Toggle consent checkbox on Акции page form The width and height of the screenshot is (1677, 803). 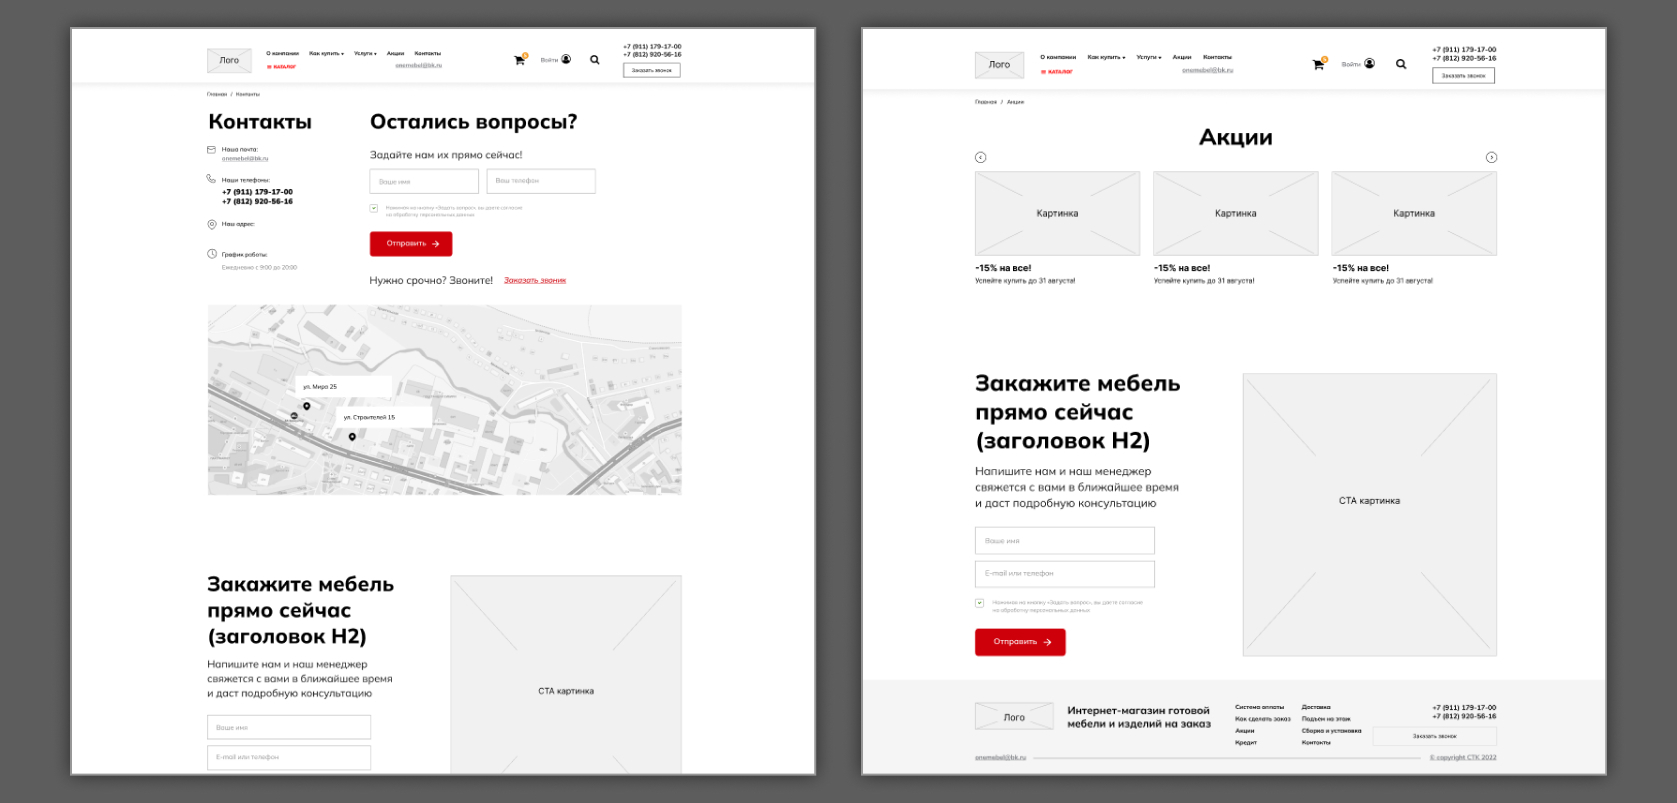(x=979, y=603)
